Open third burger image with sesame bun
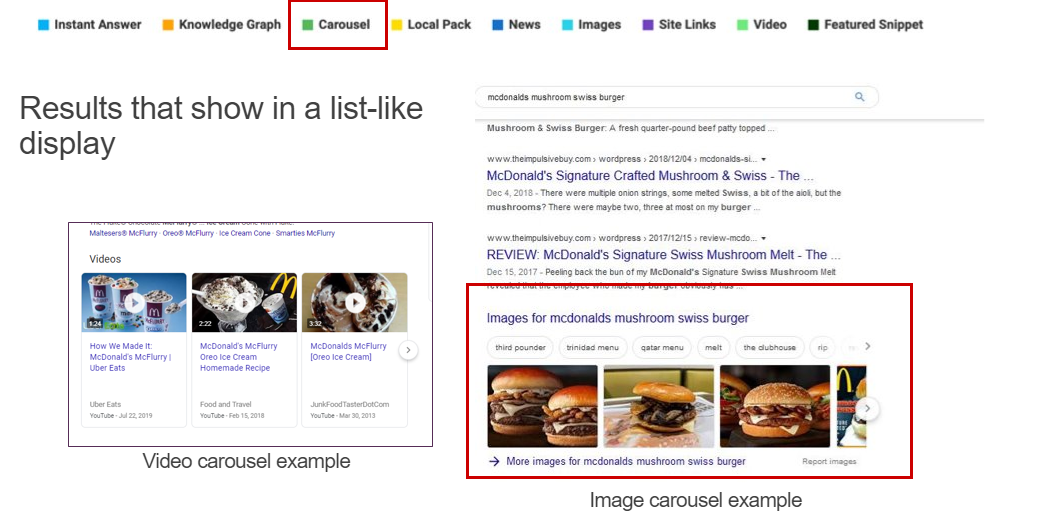 (775, 406)
